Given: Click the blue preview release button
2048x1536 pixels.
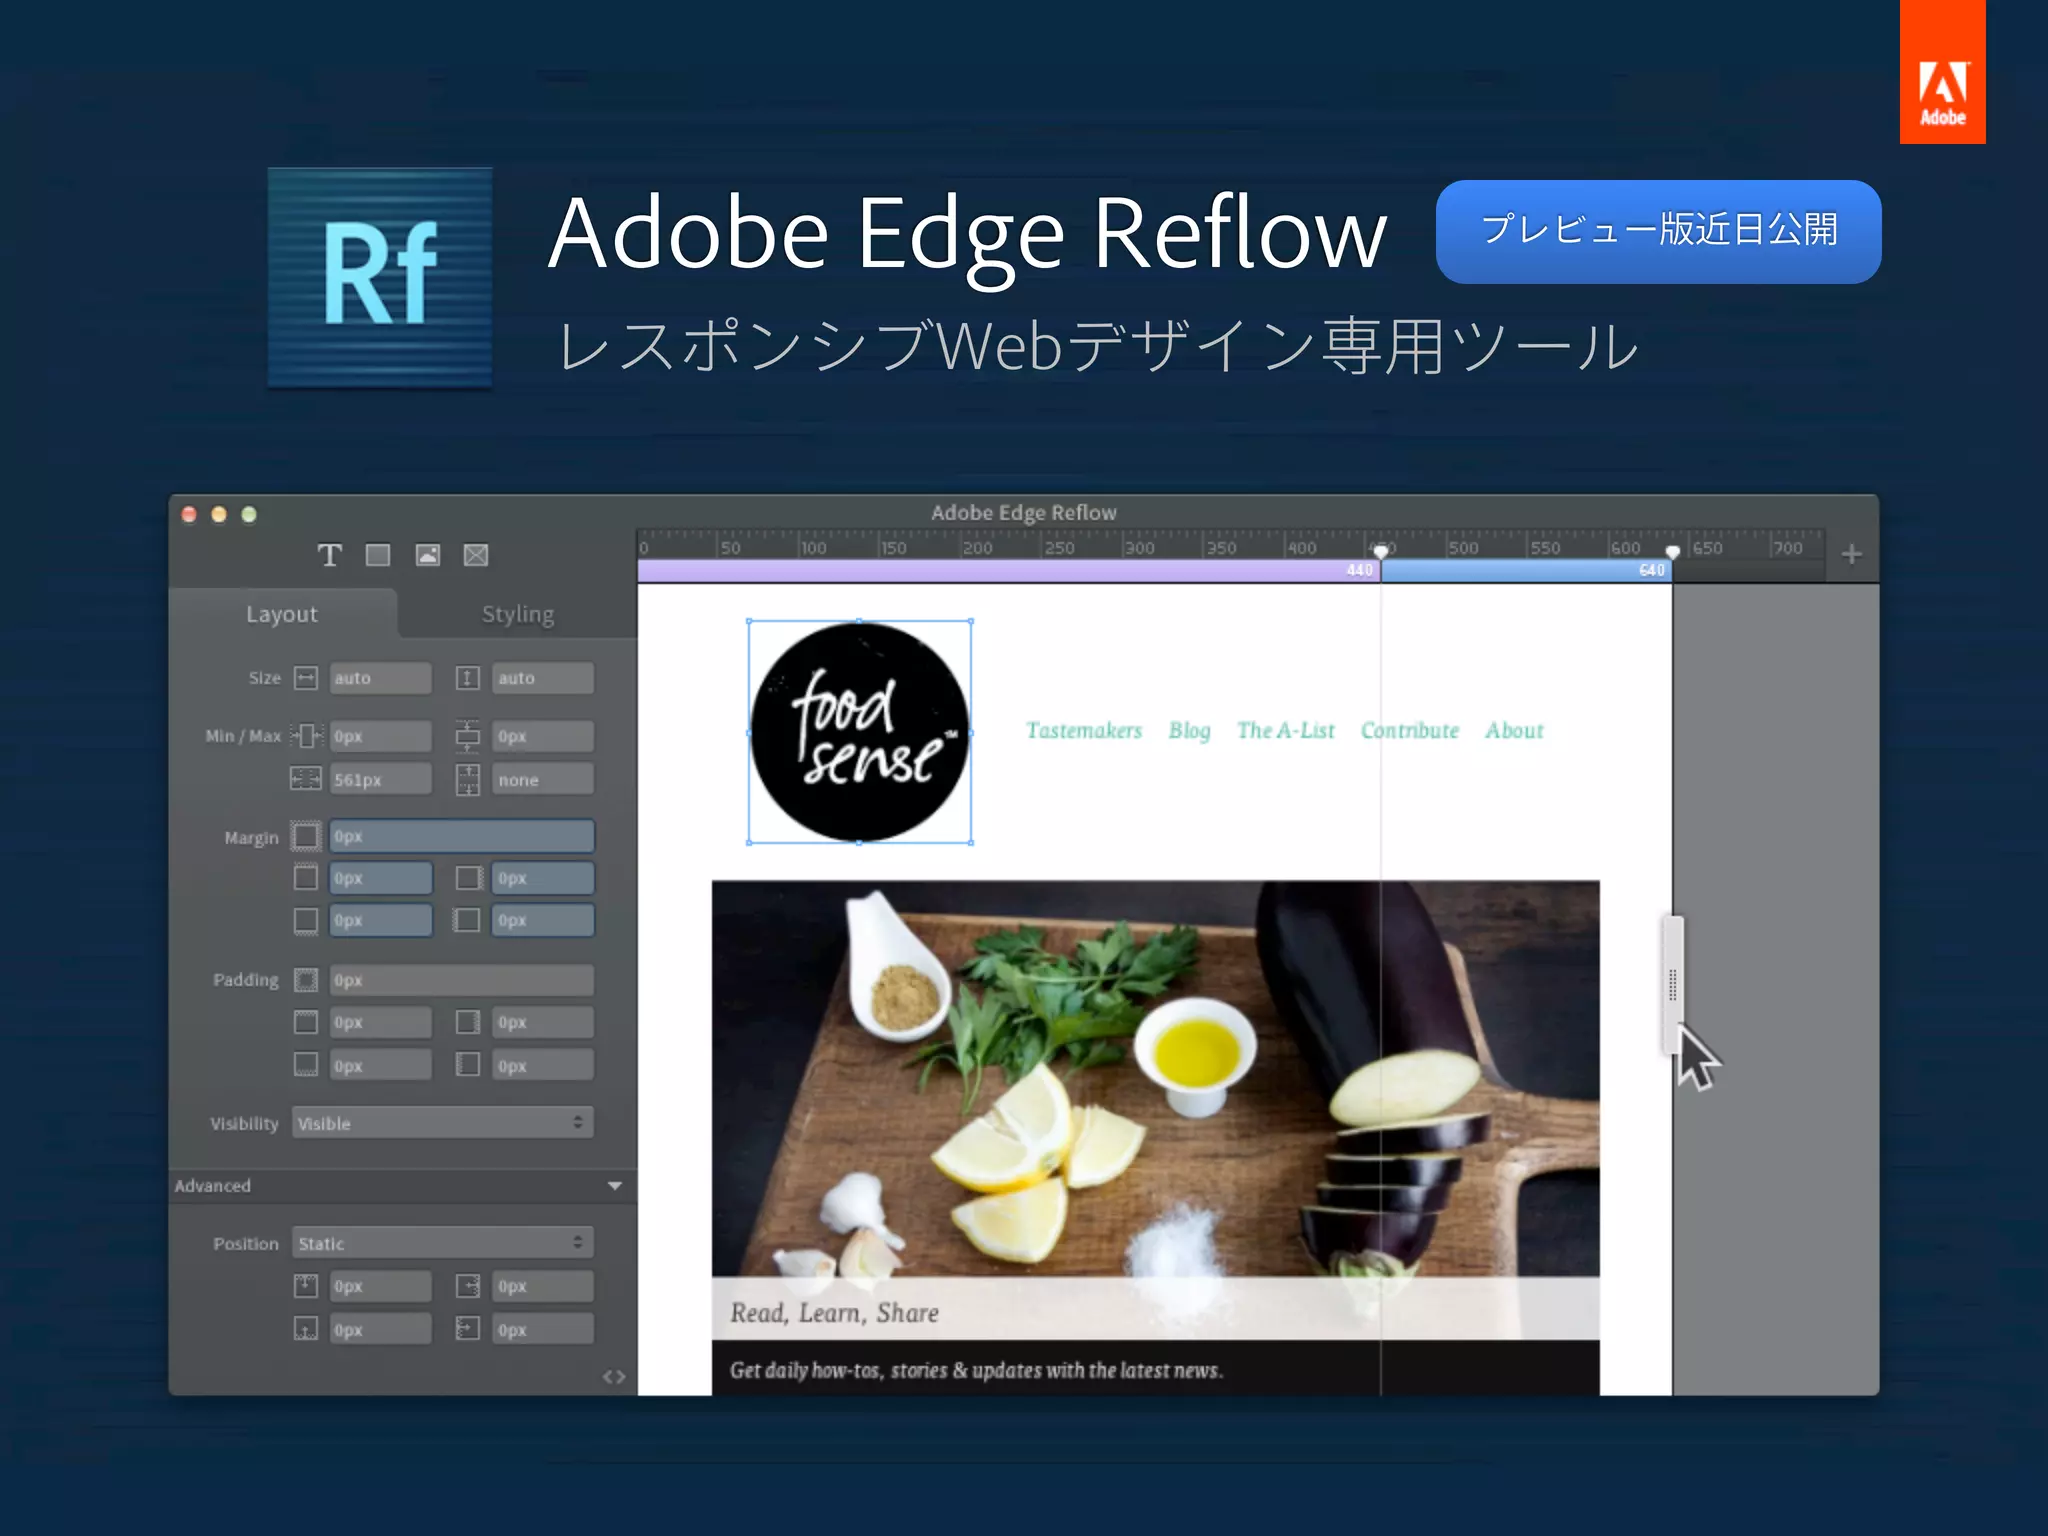Looking at the screenshot, I should [1658, 231].
